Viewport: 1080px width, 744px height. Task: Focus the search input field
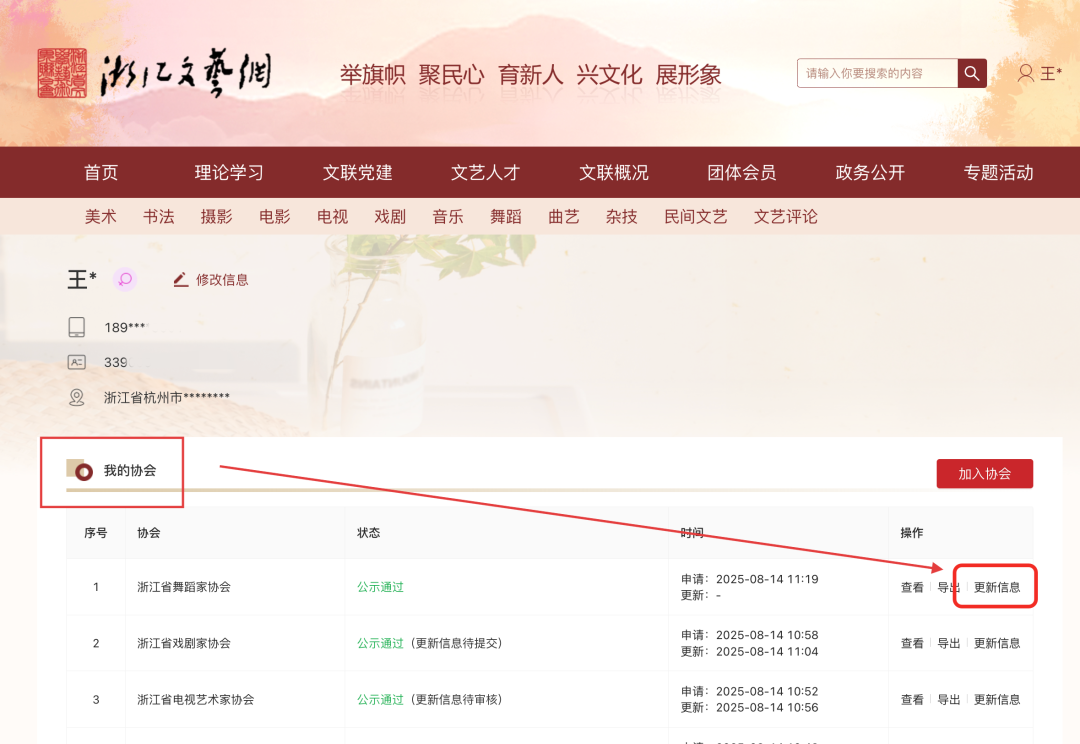pyautogui.click(x=877, y=73)
